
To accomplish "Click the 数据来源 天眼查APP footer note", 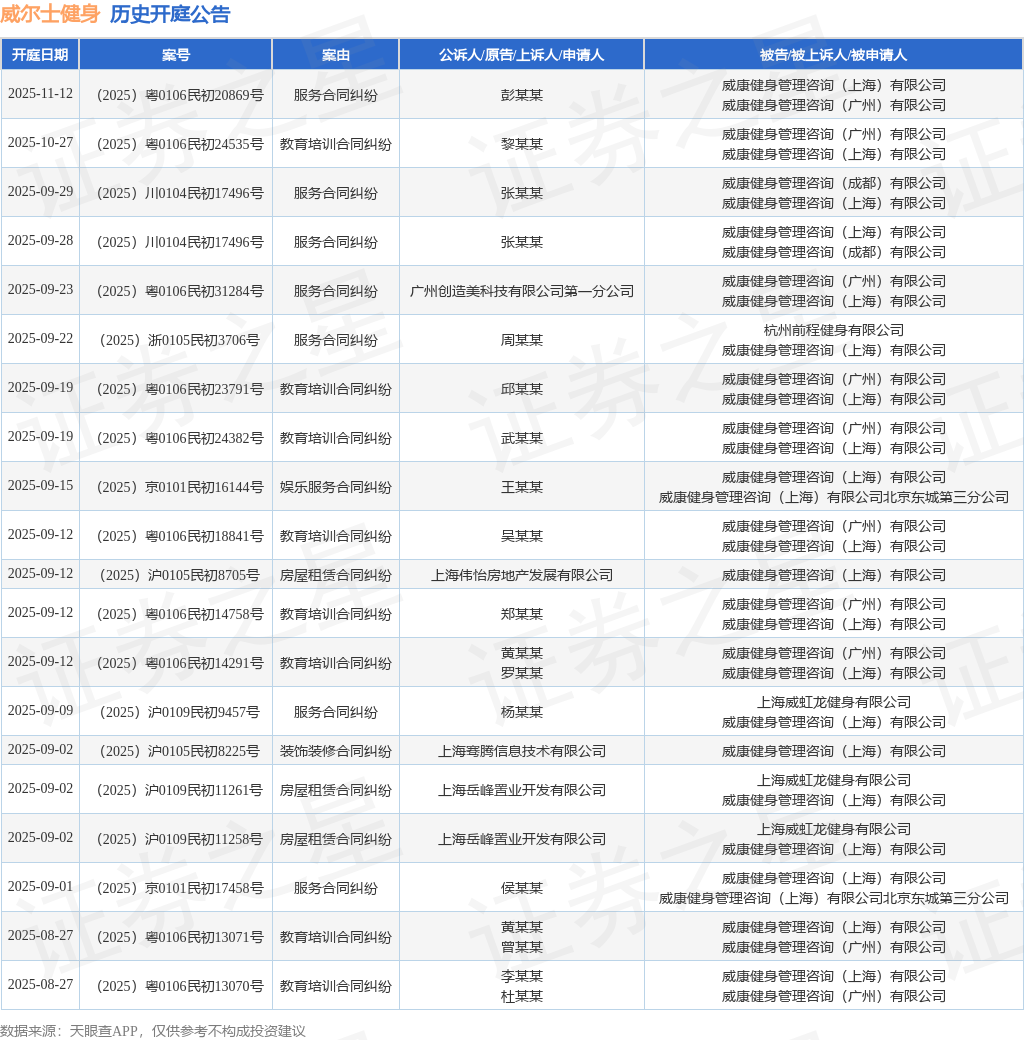I will click(x=153, y=1031).
